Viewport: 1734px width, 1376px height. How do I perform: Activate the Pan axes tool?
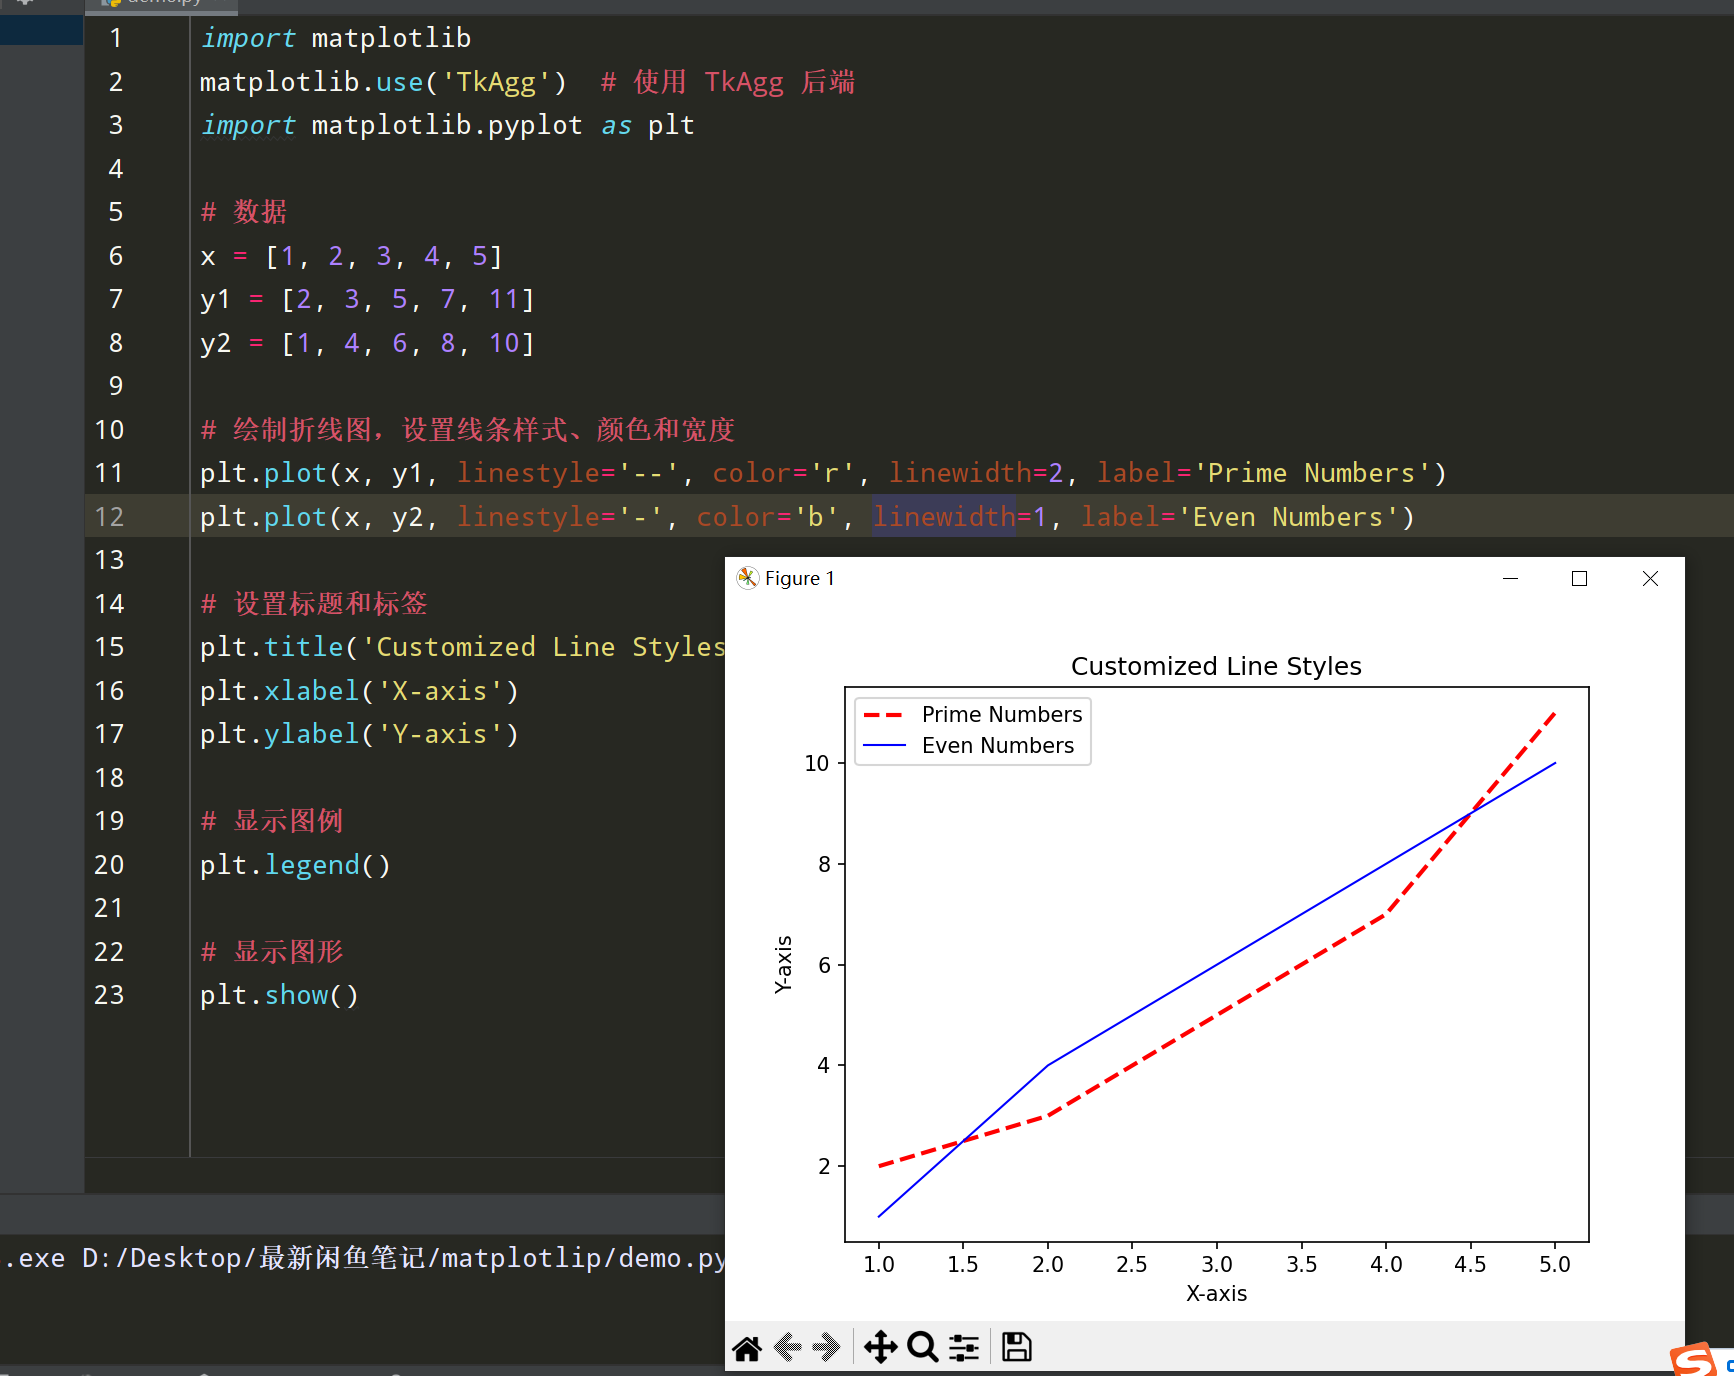coord(880,1348)
